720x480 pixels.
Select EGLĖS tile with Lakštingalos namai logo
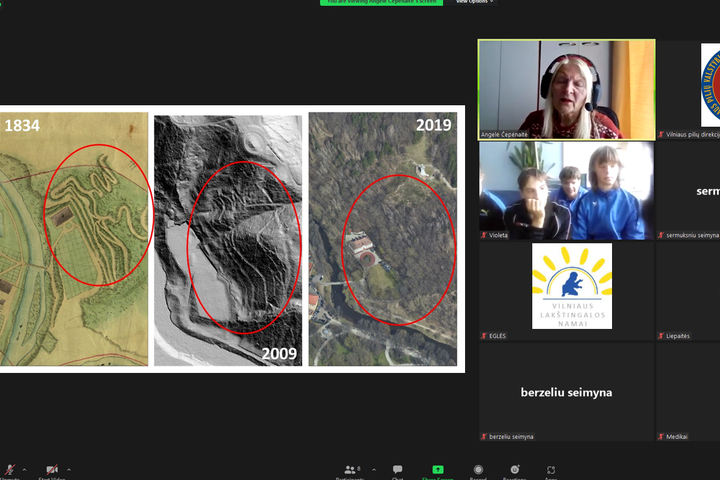pyautogui.click(x=567, y=291)
